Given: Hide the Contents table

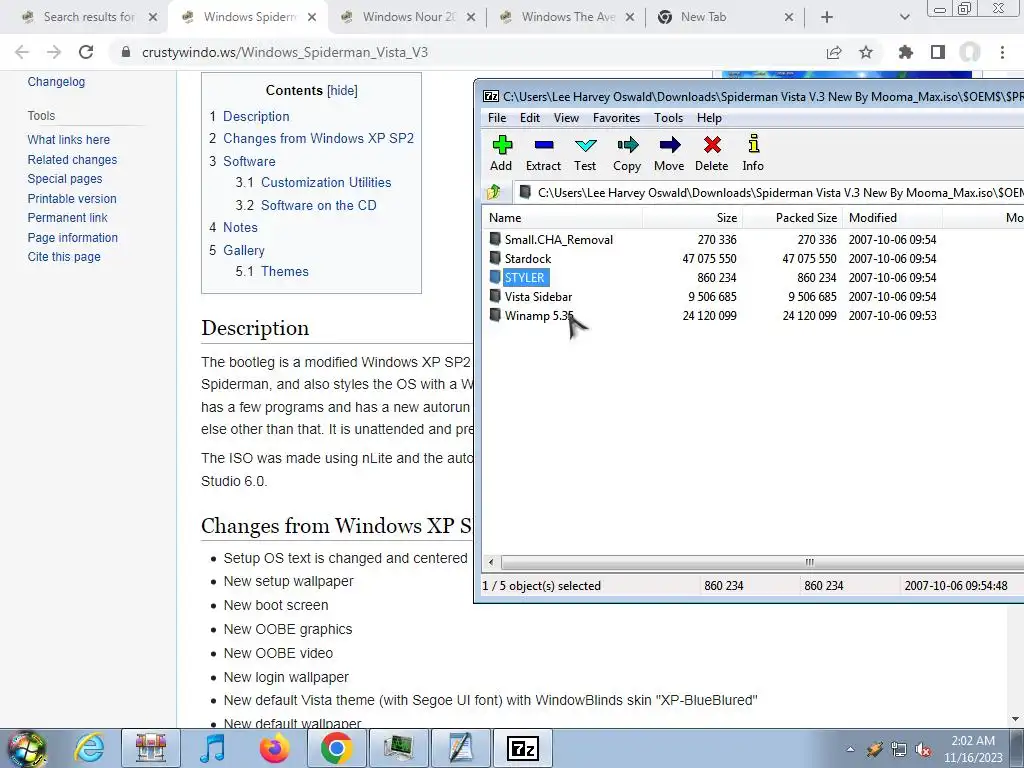Looking at the screenshot, I should pyautogui.click(x=342, y=90).
